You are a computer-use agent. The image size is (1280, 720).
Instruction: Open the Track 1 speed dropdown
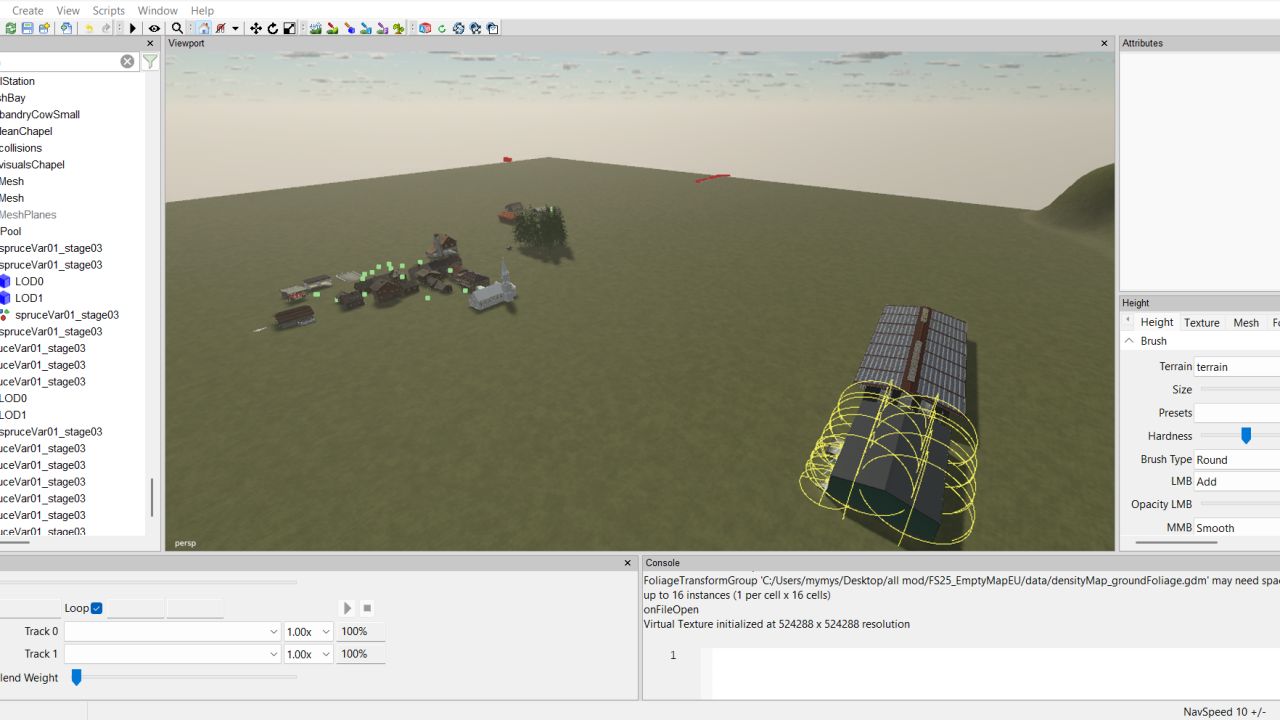325,654
